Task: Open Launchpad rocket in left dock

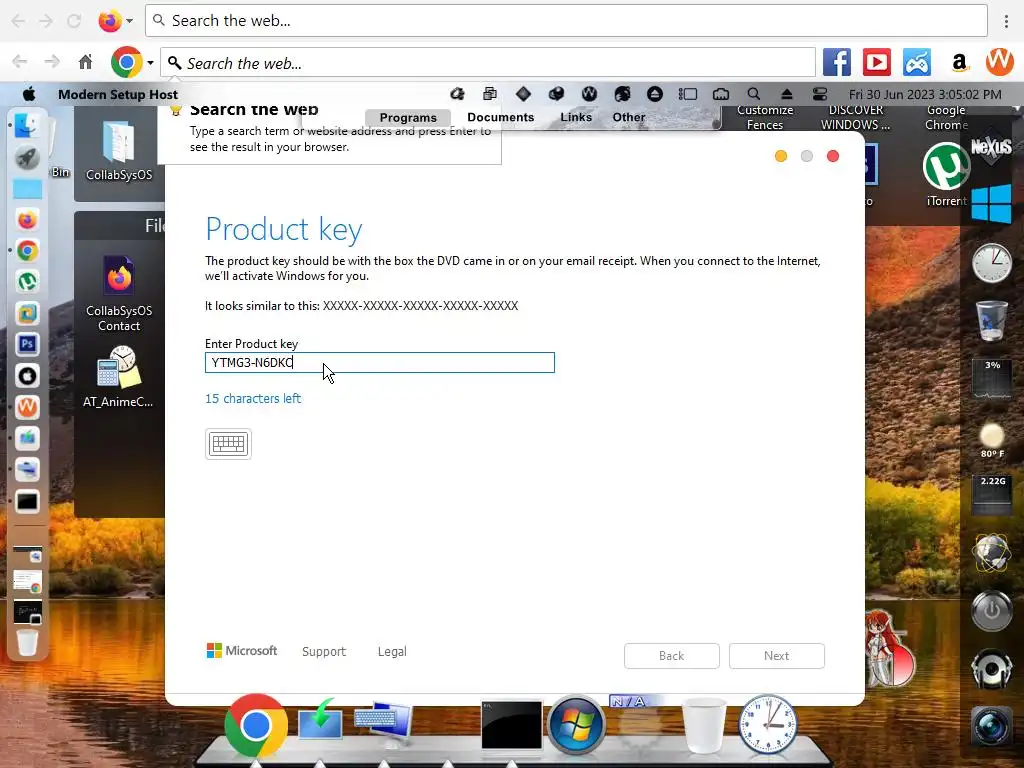Action: pyautogui.click(x=27, y=157)
